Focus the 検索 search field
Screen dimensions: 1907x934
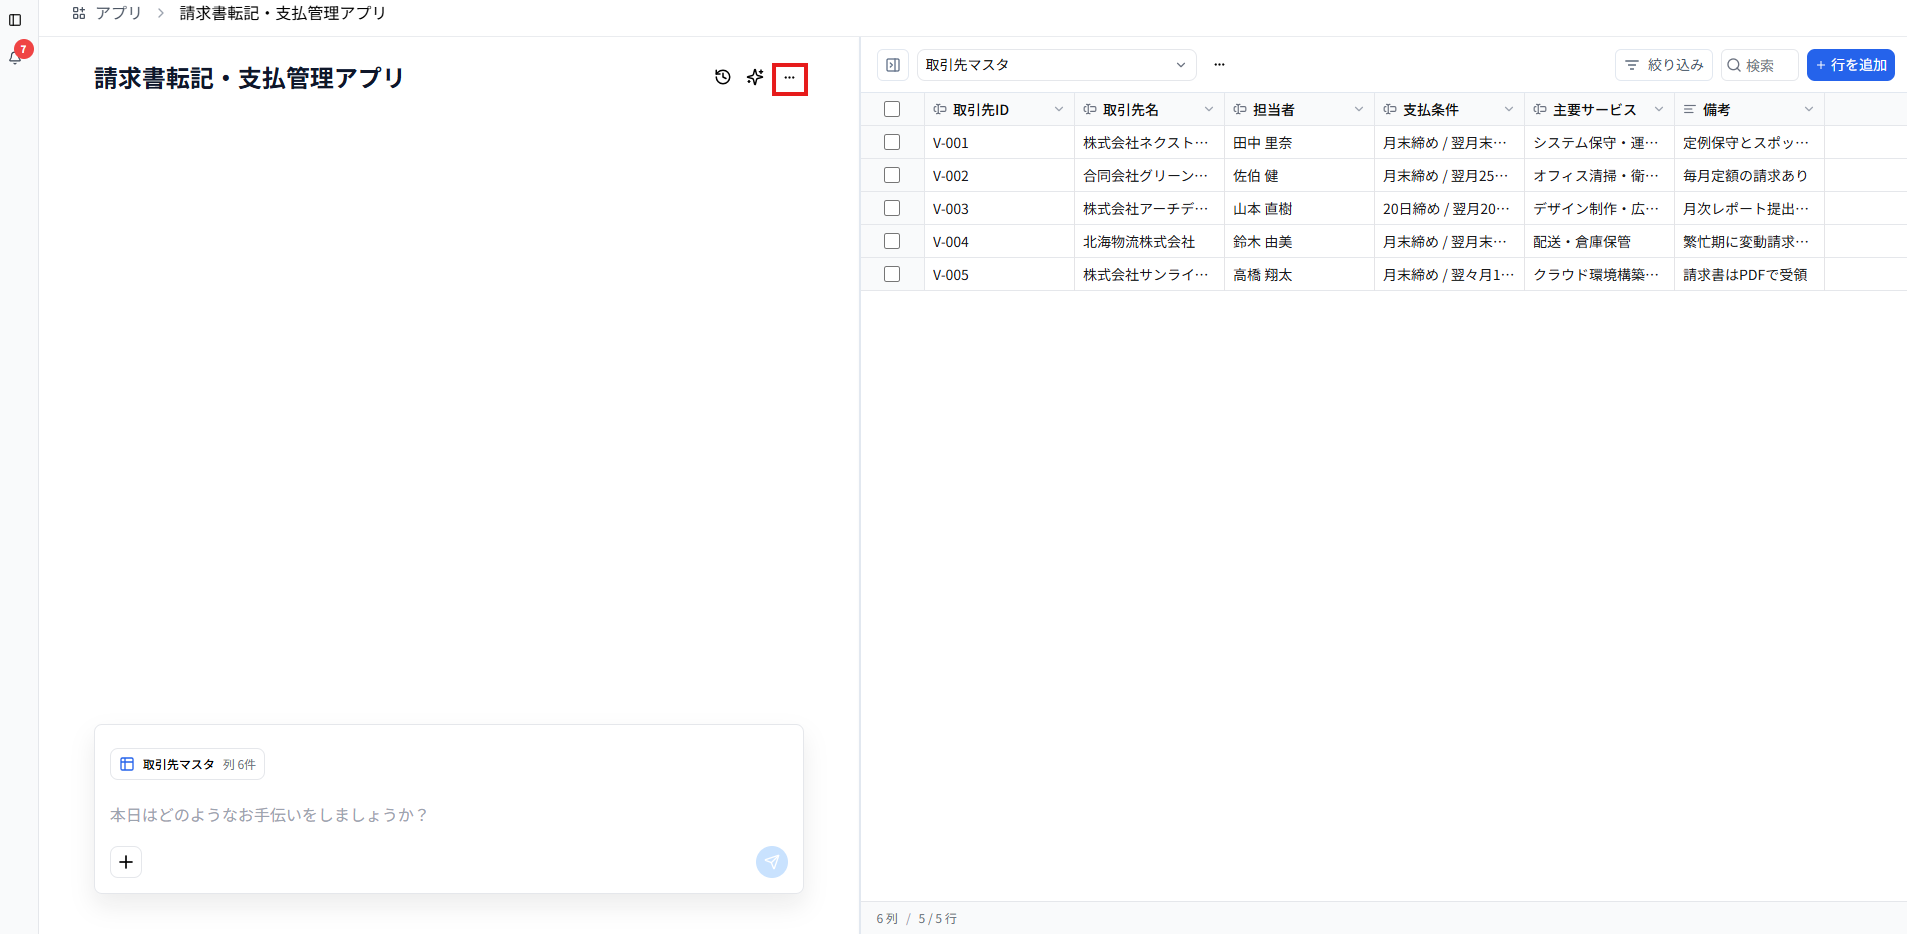coord(1760,65)
